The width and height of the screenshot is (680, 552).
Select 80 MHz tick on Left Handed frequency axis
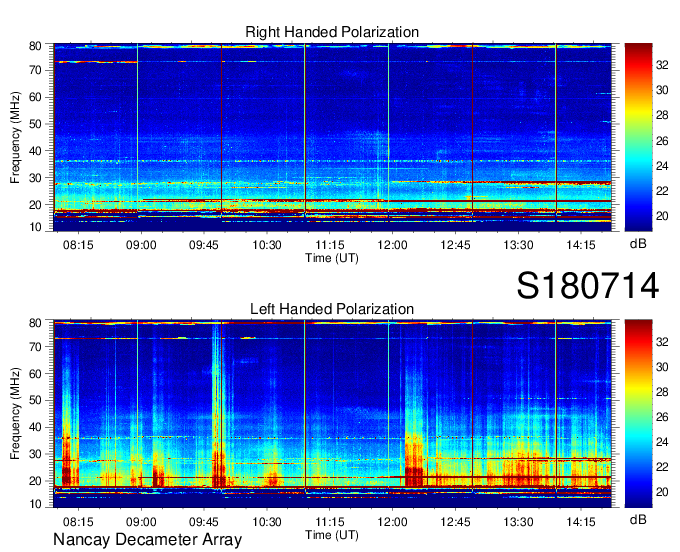coord(36,323)
